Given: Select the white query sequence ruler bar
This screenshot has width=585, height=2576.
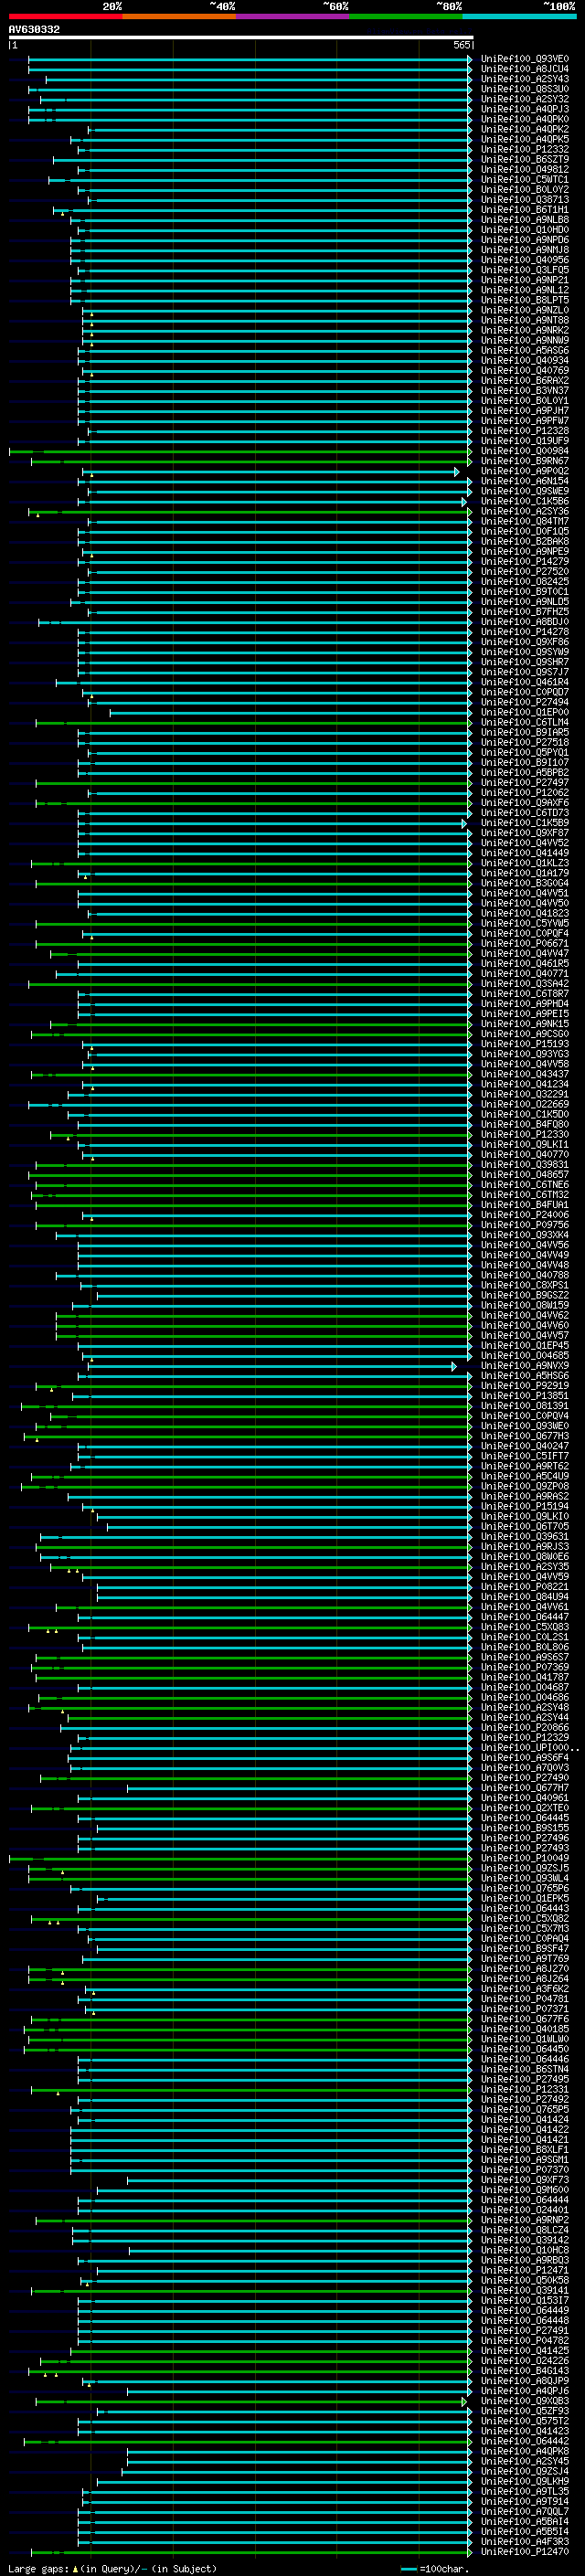Looking at the screenshot, I should [240, 38].
